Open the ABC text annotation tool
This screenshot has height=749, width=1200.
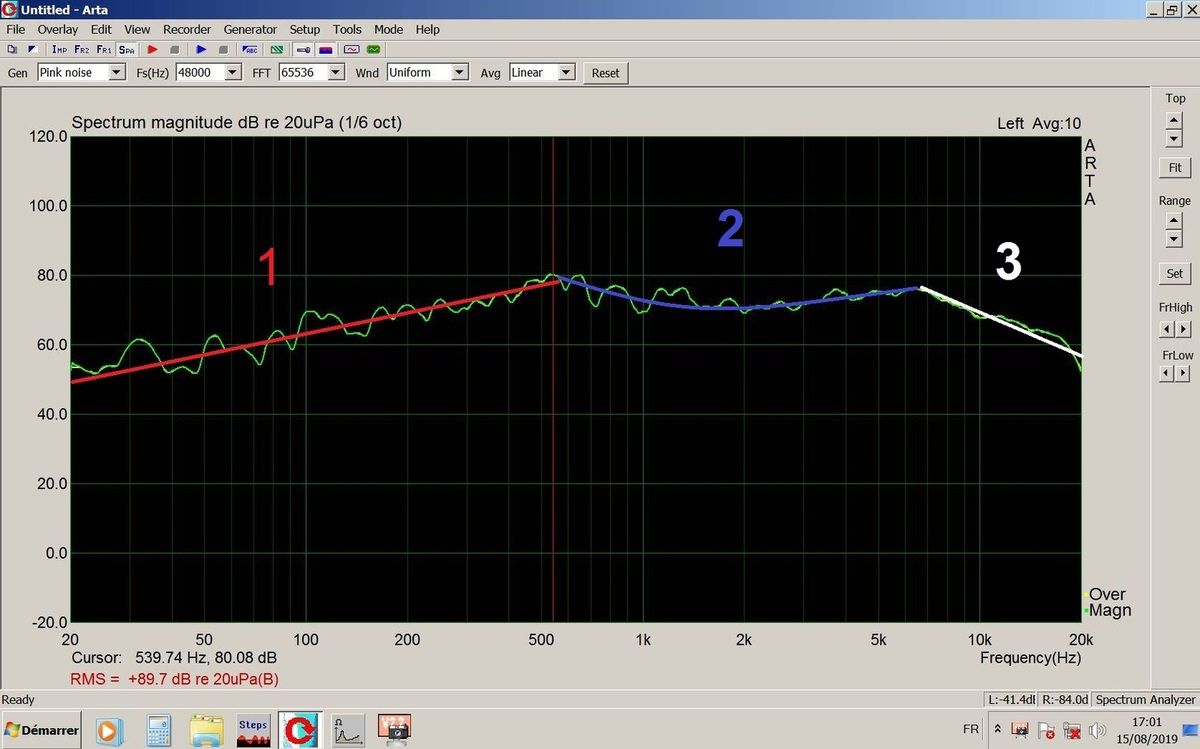pyautogui.click(x=251, y=49)
